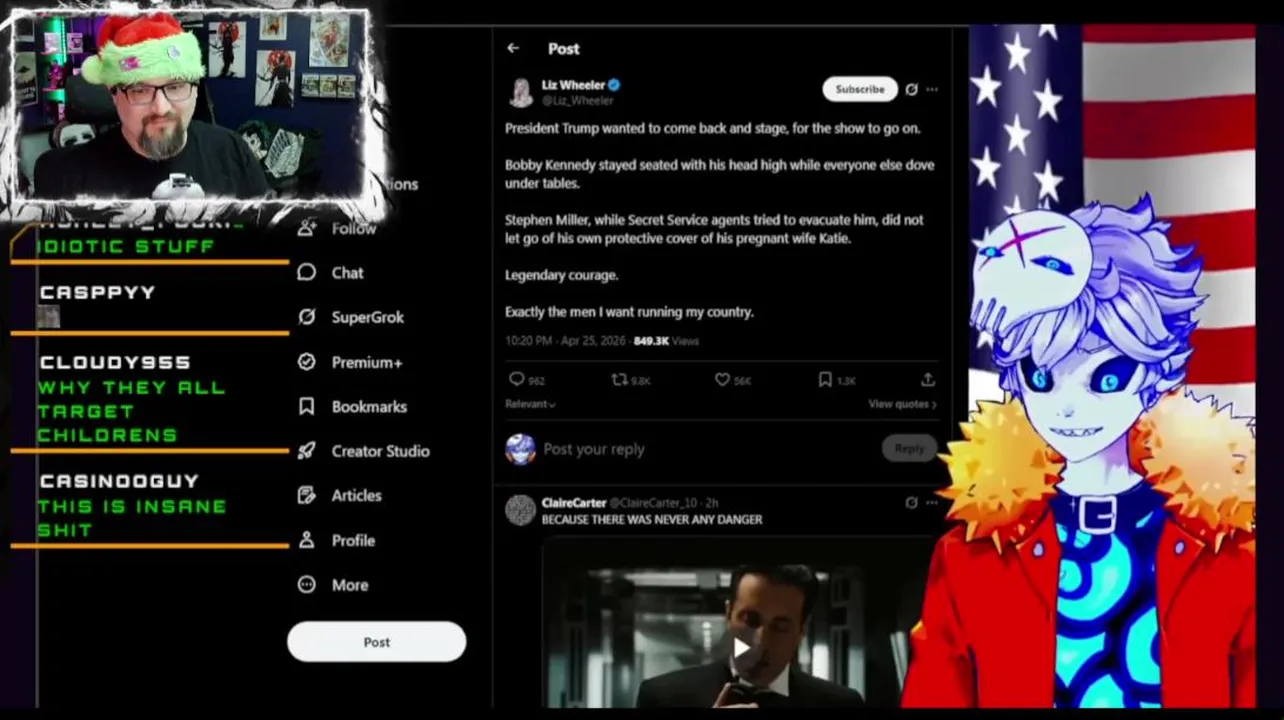The height and width of the screenshot is (720, 1284).
Task: Click 'Legendary courage.' line in the post
Action: 561,275
